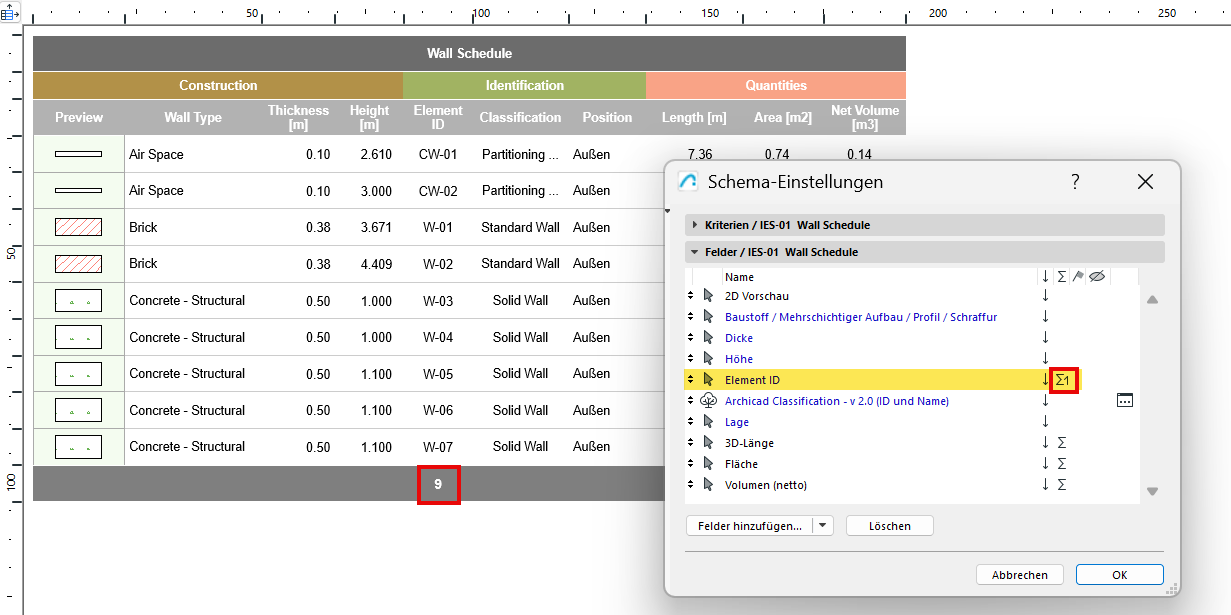Click the Felder hinzufügen... button
This screenshot has width=1231, height=615.
point(750,525)
